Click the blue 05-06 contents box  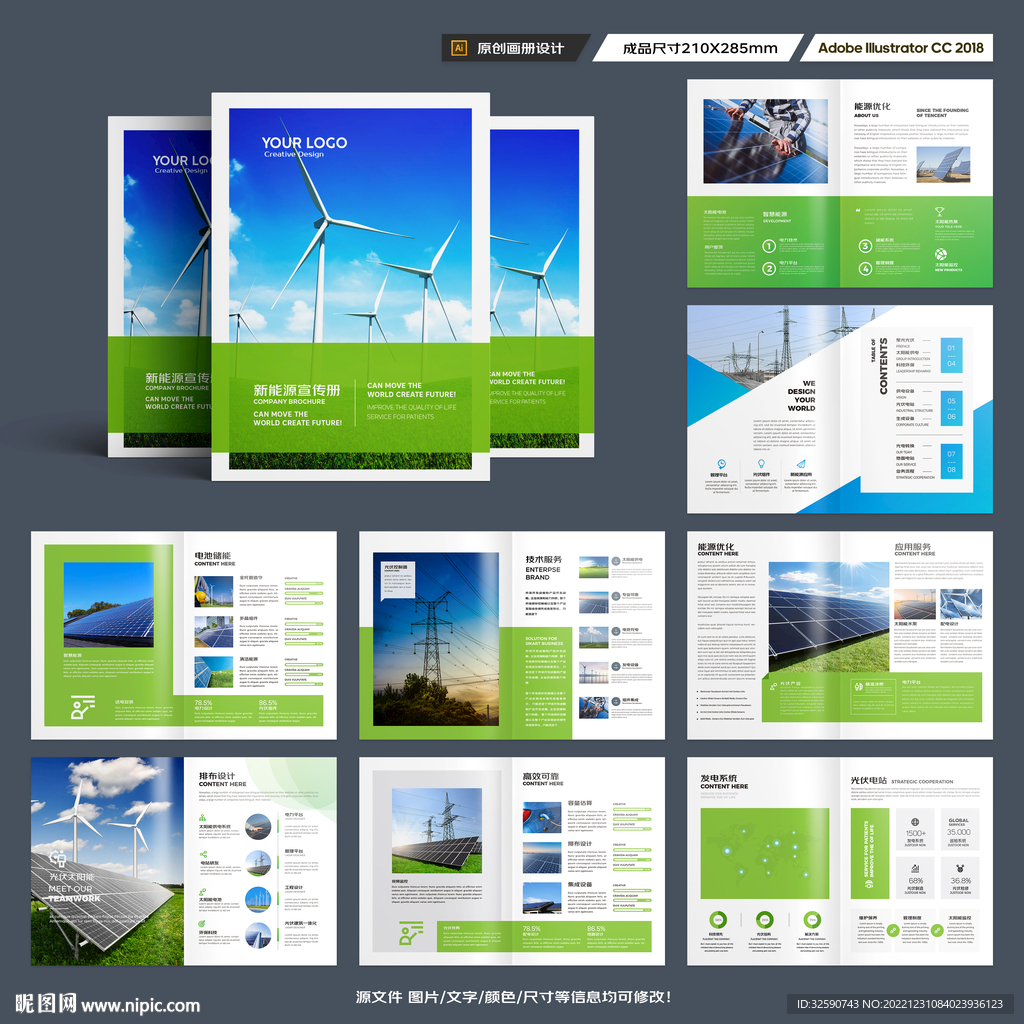coord(951,409)
